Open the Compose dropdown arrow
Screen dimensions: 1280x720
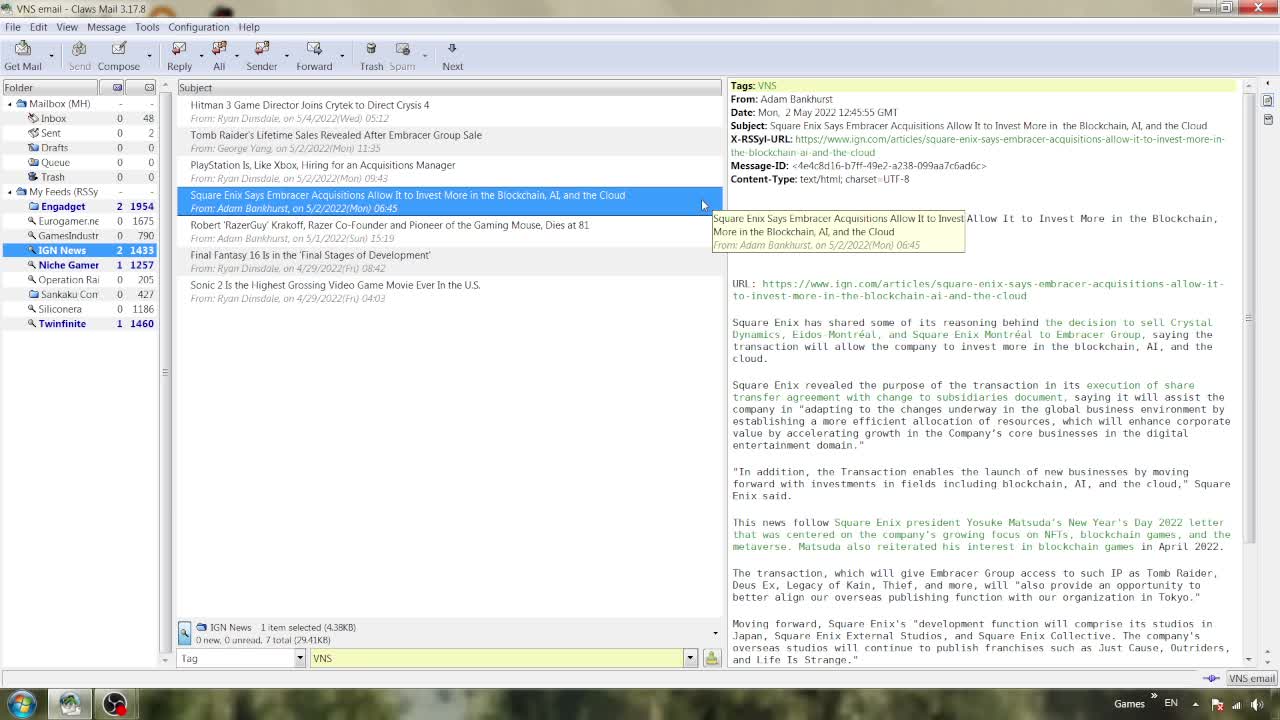pos(149,56)
